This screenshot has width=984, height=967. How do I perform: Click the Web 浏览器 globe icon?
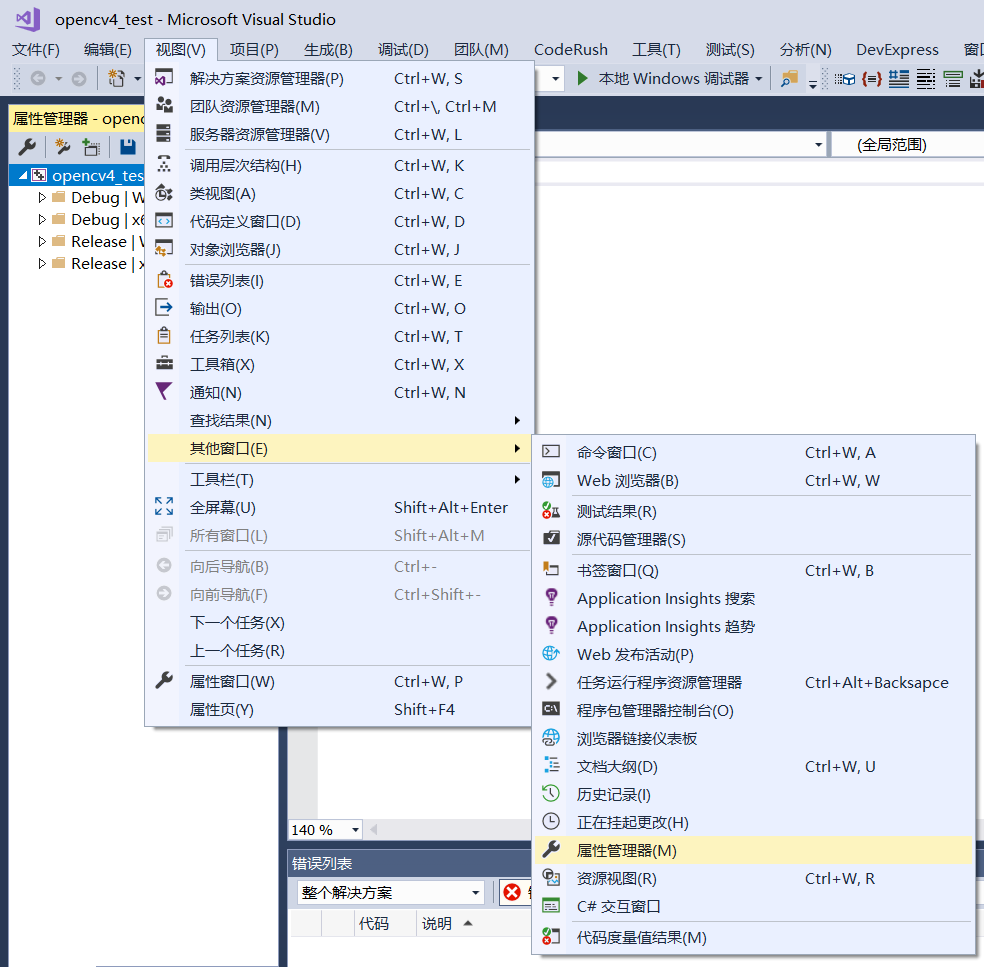[x=551, y=480]
